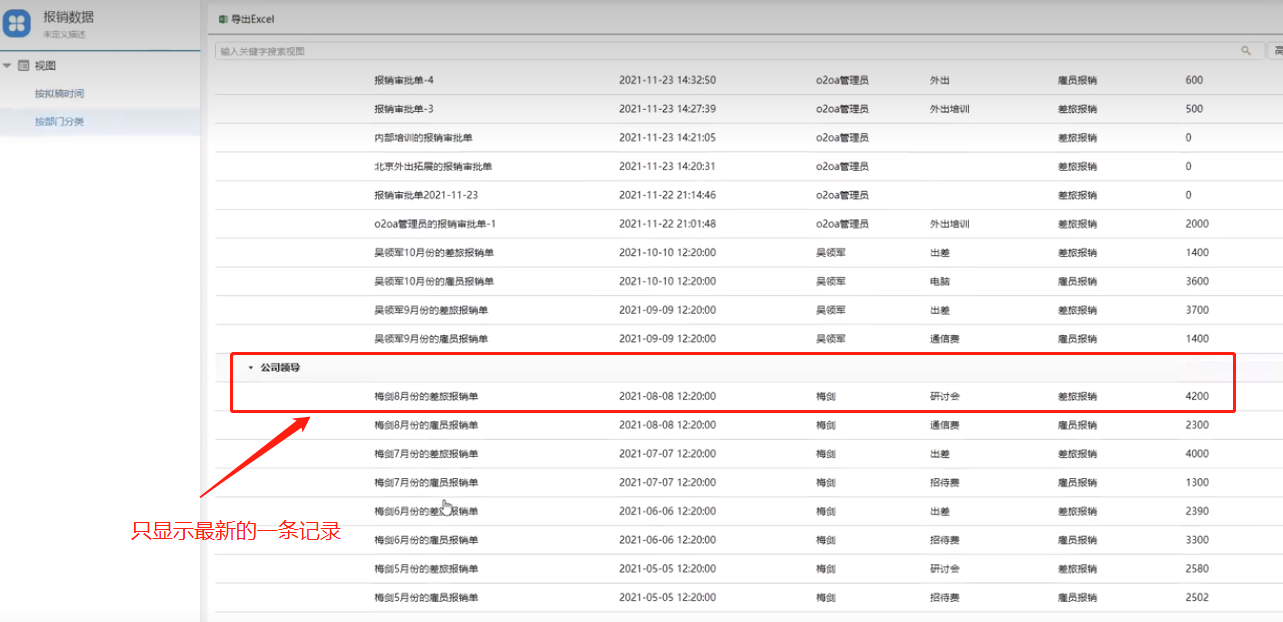Screen dimensions: 1283x622
Task: Click 吴领军 in 吴领军9月份的差旅报销单 row
Action: click(831, 310)
